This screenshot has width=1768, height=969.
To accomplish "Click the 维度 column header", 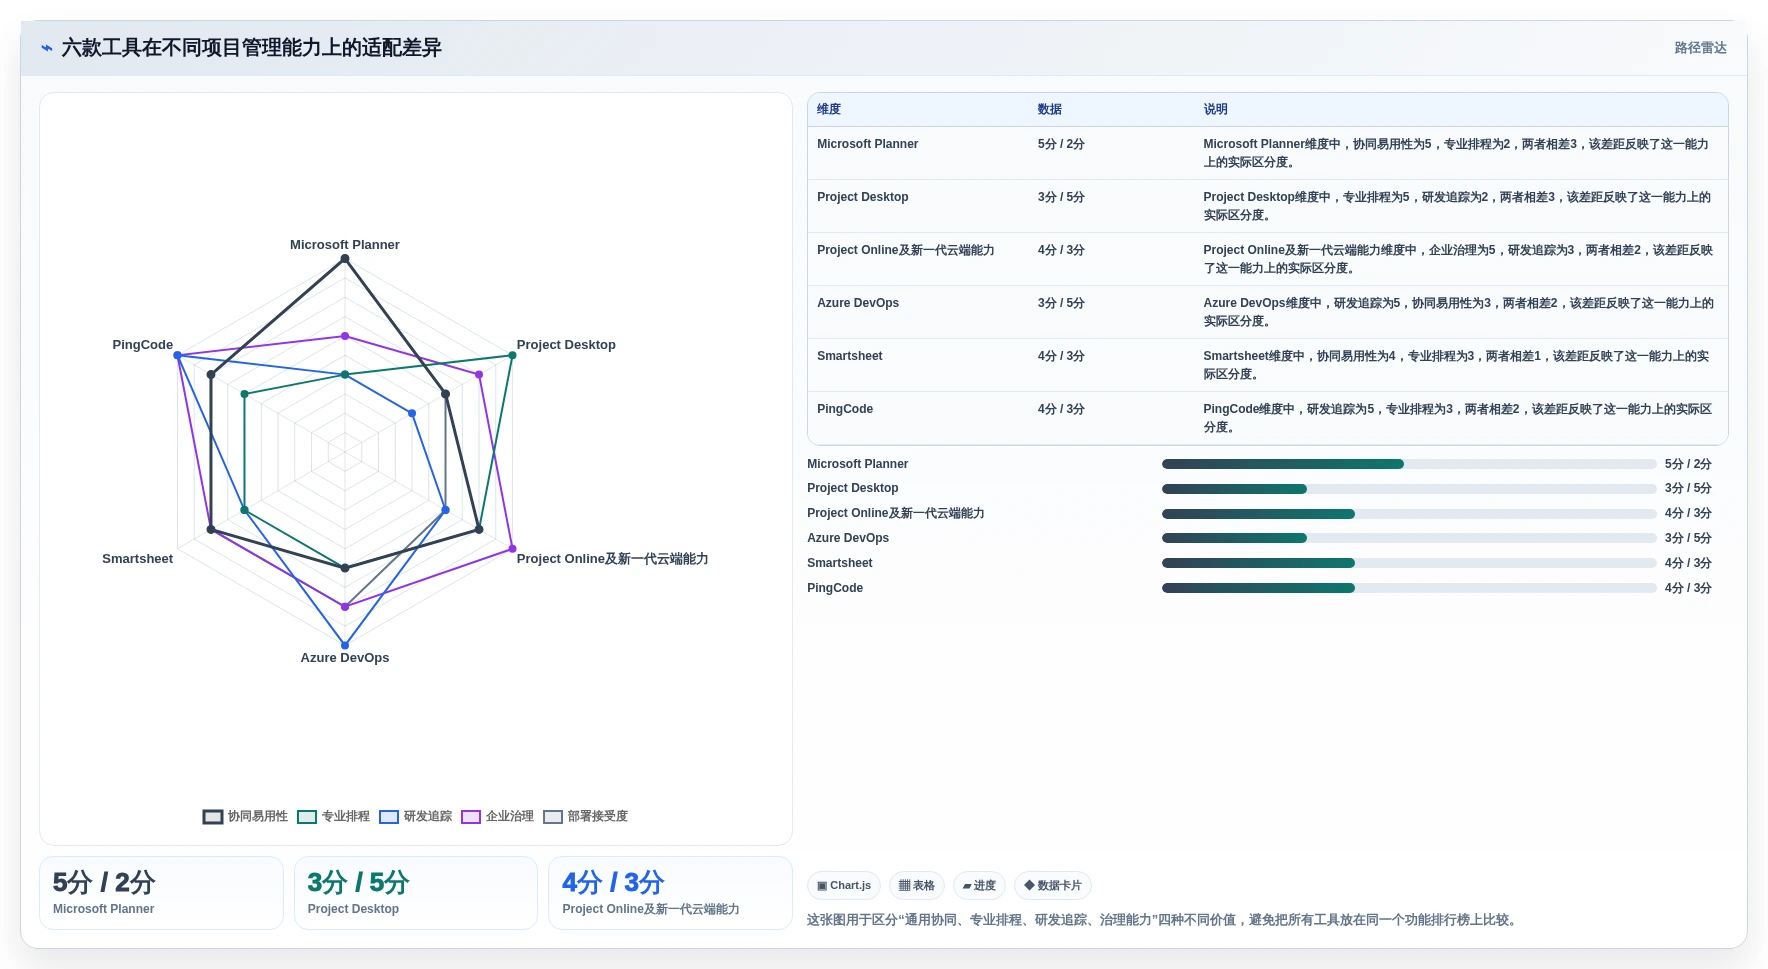I will tap(829, 109).
